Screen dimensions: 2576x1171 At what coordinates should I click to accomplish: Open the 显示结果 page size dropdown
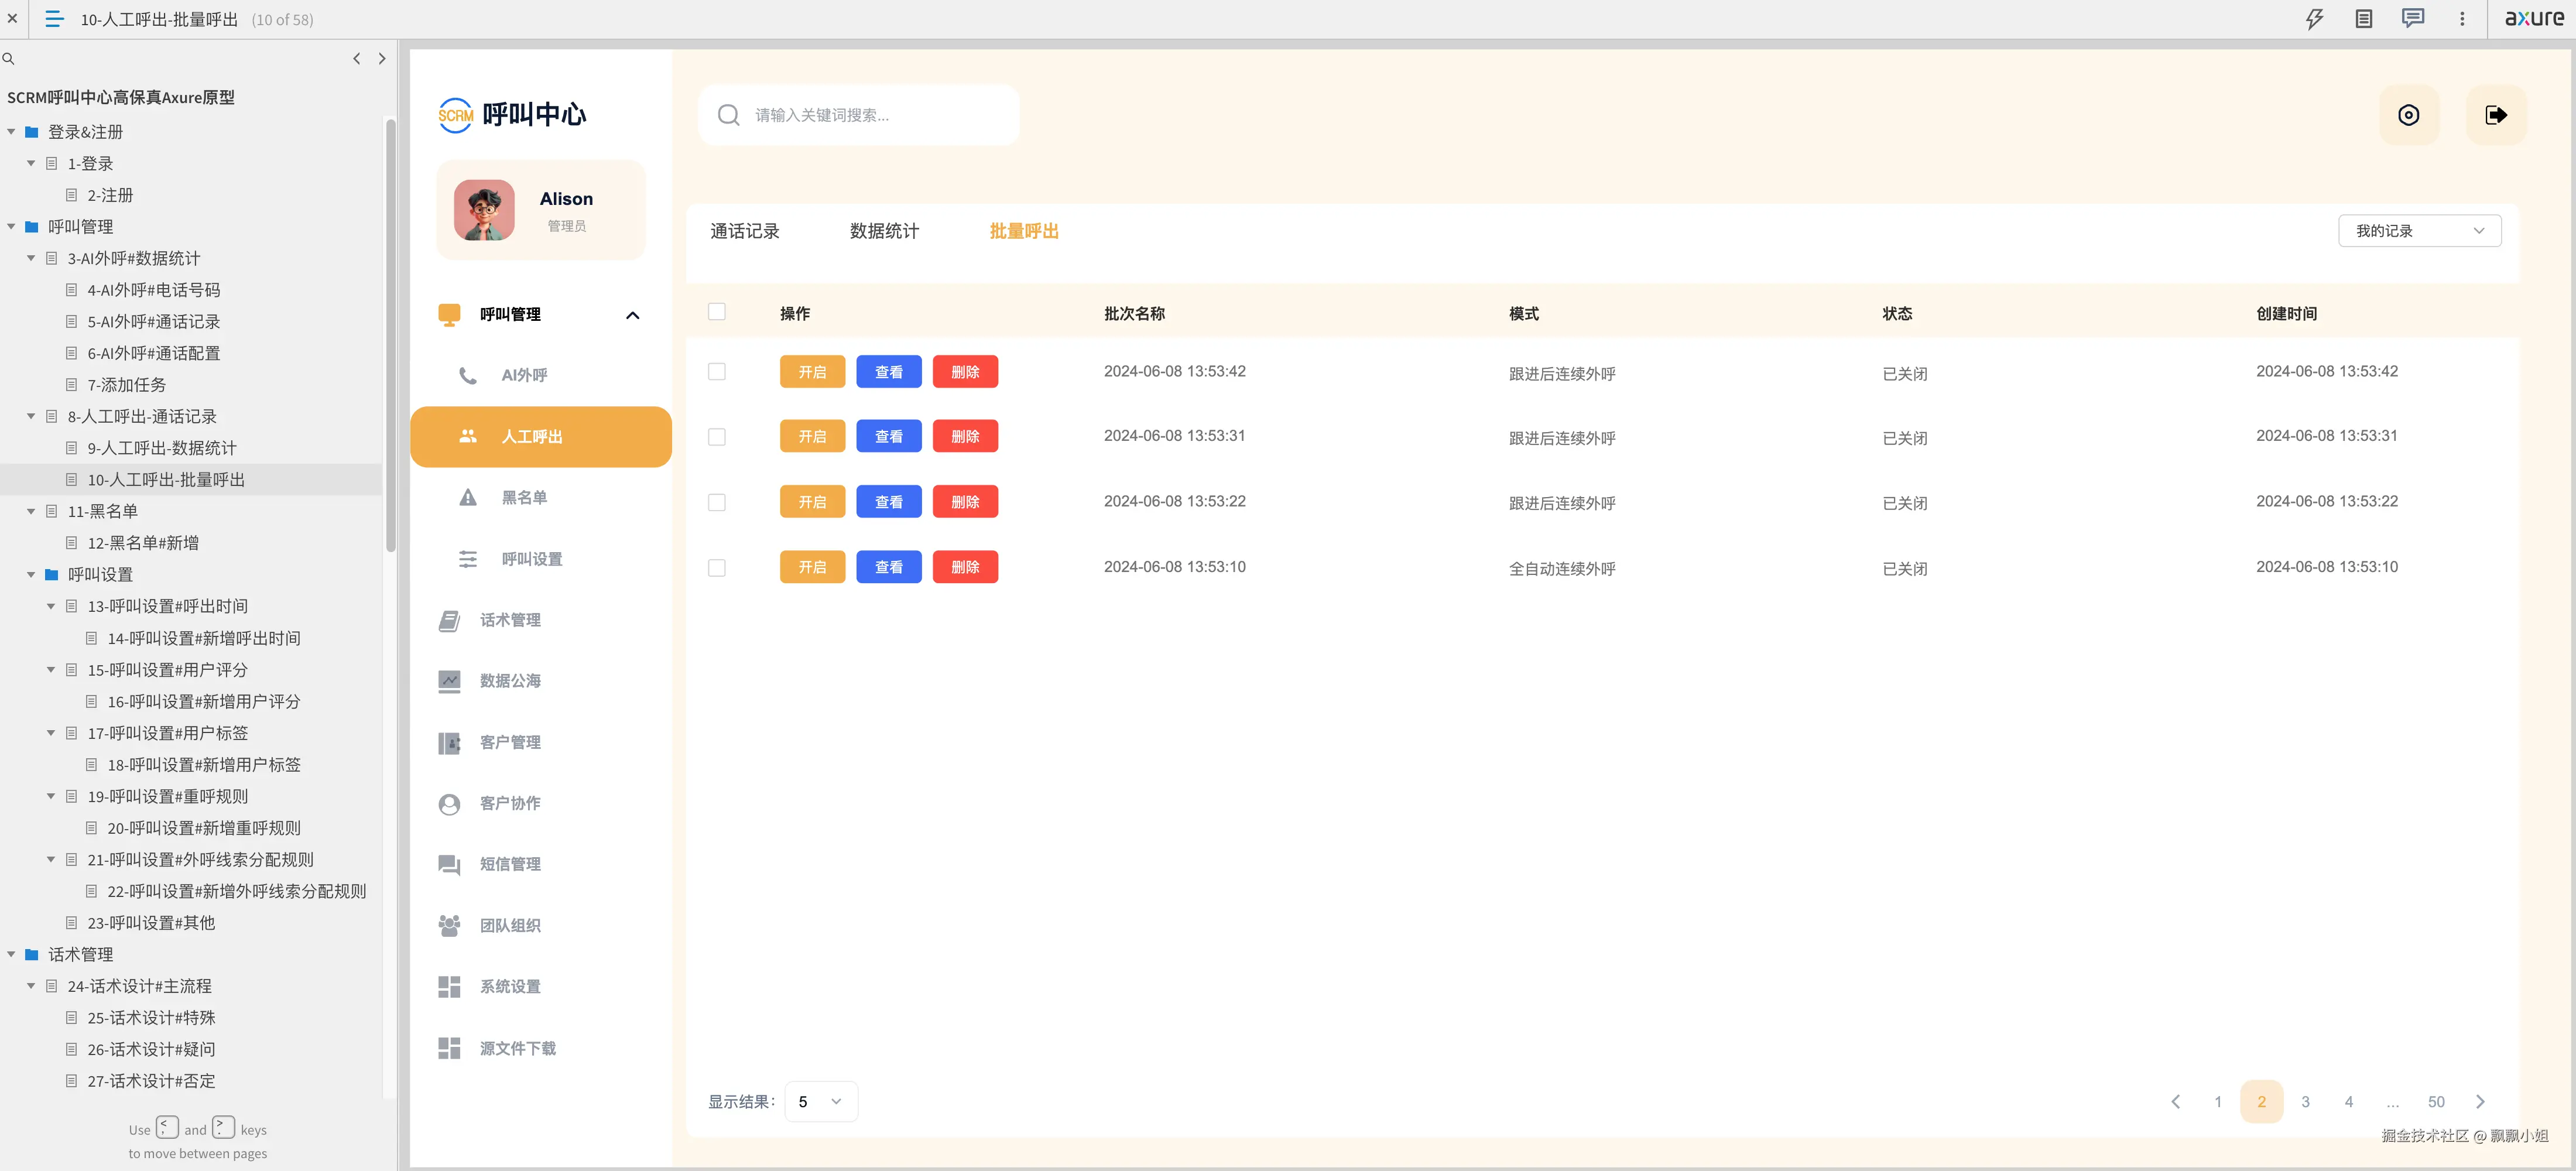tap(820, 1101)
